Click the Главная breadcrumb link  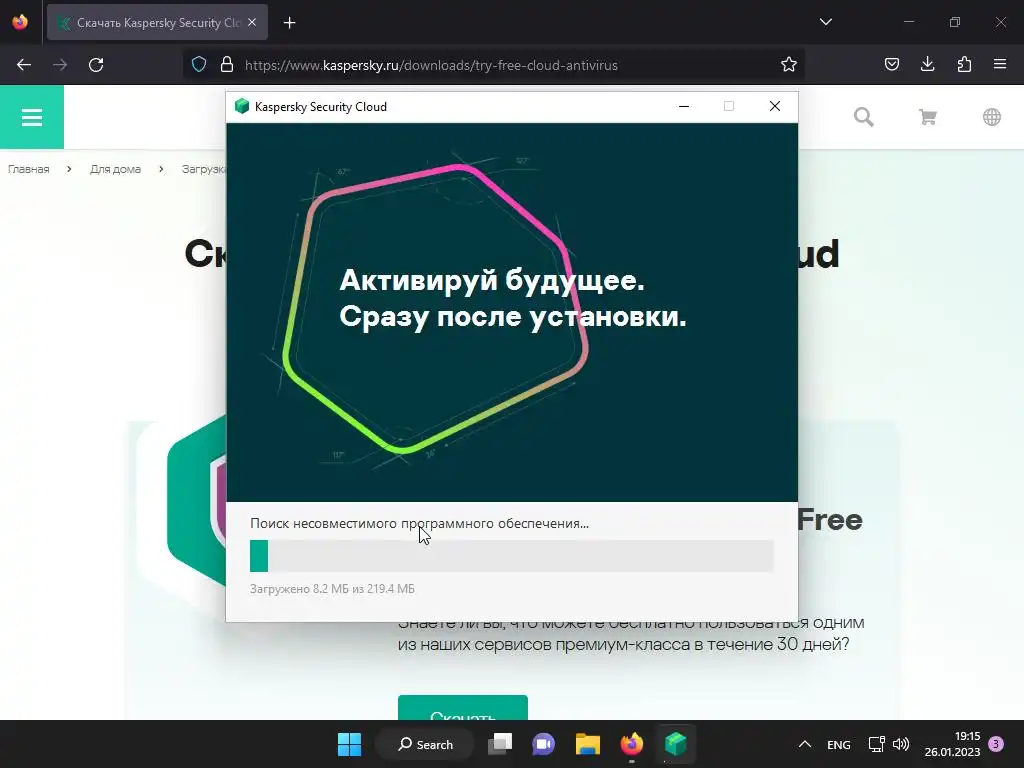click(29, 169)
